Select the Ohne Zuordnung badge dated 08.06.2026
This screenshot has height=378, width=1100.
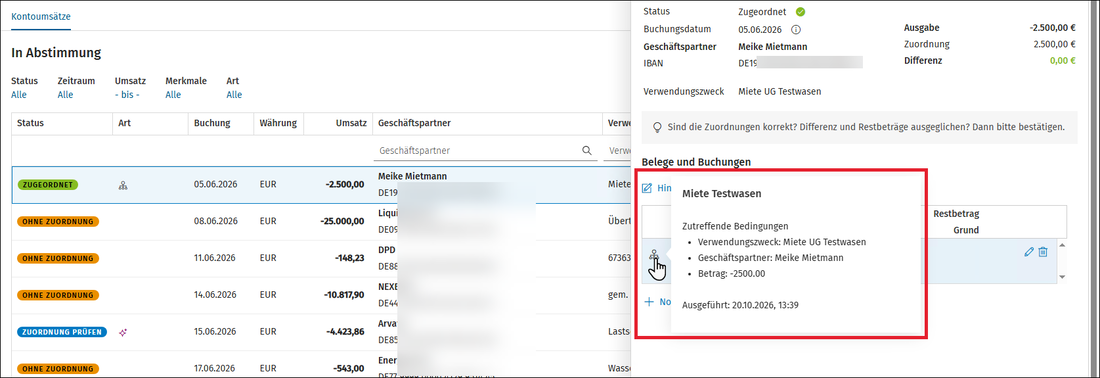click(x=58, y=222)
